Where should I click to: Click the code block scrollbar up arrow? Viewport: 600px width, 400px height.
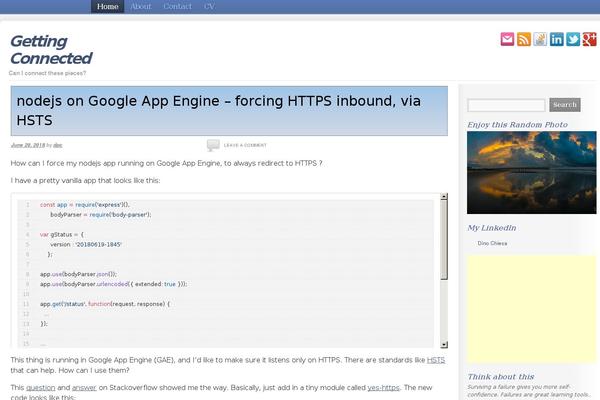pyautogui.click(x=444, y=196)
